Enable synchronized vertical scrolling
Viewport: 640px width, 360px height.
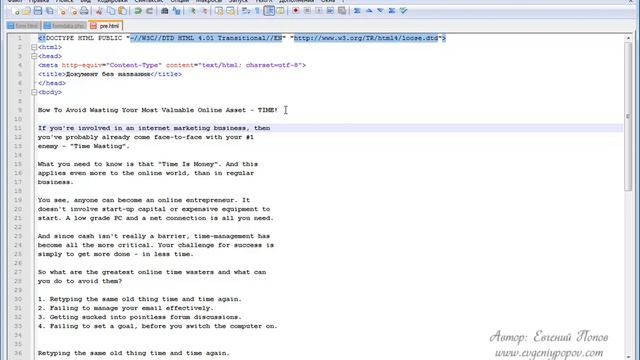tap(219, 11)
